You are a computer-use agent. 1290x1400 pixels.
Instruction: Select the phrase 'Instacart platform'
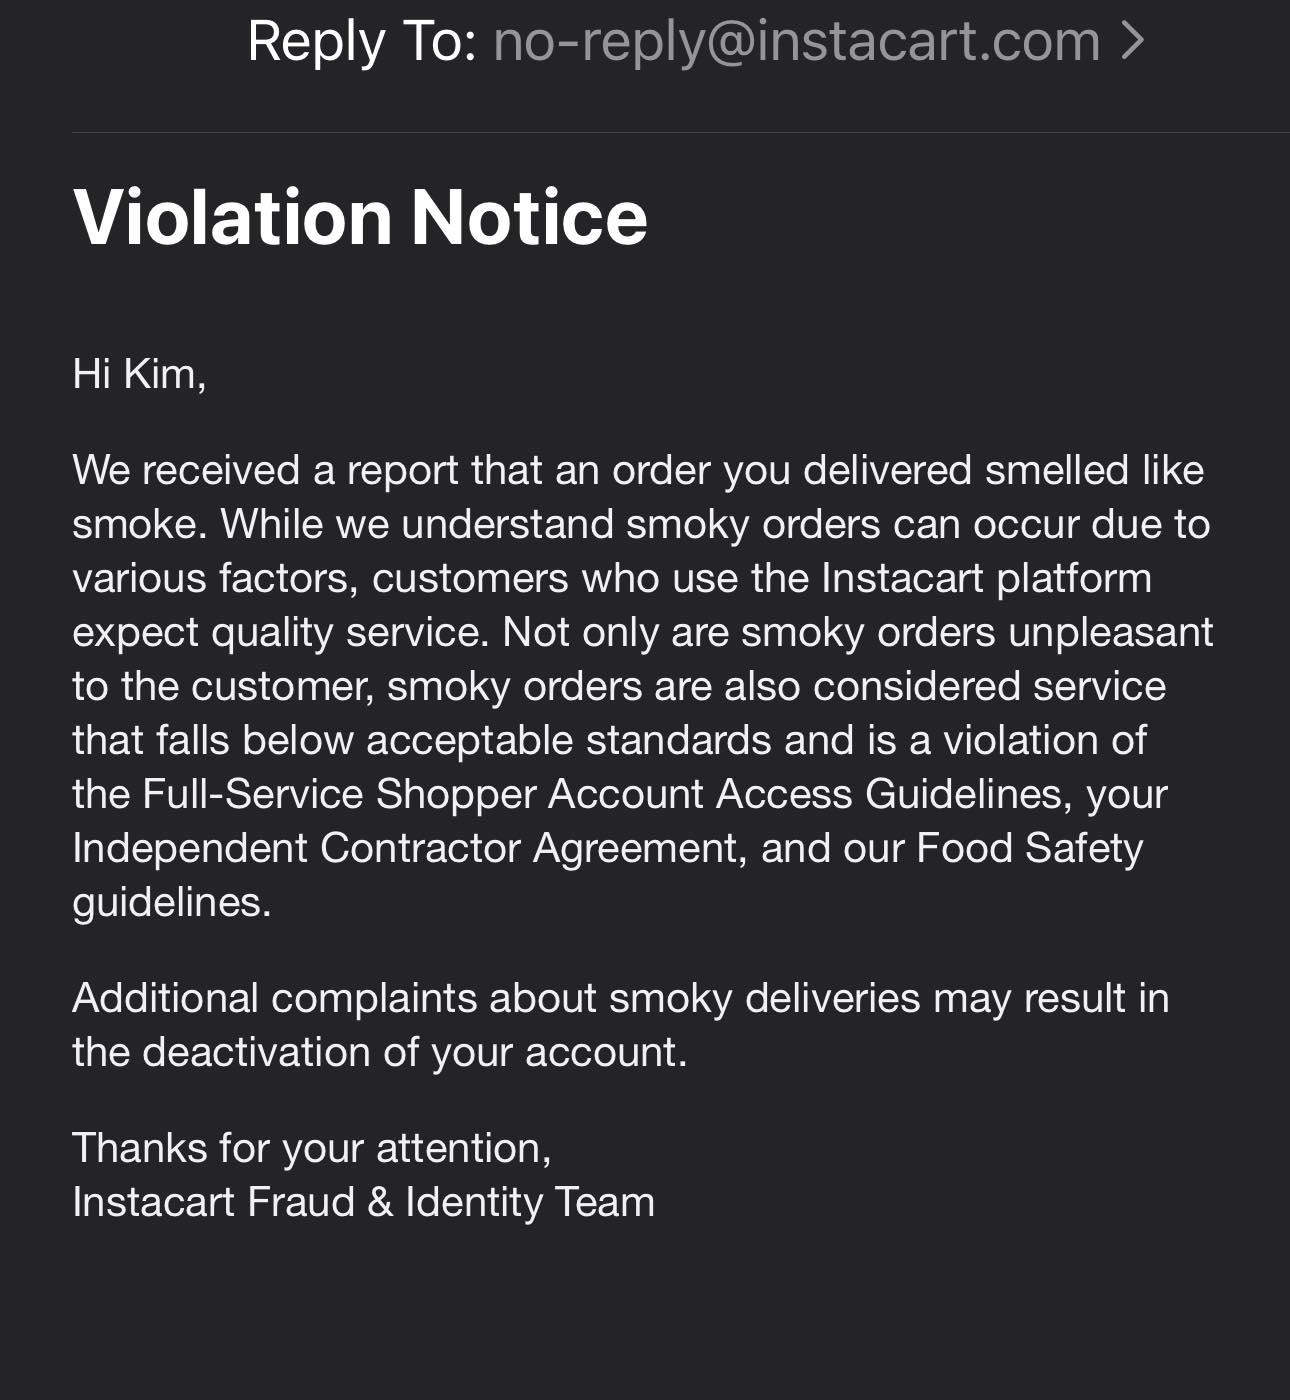point(986,578)
